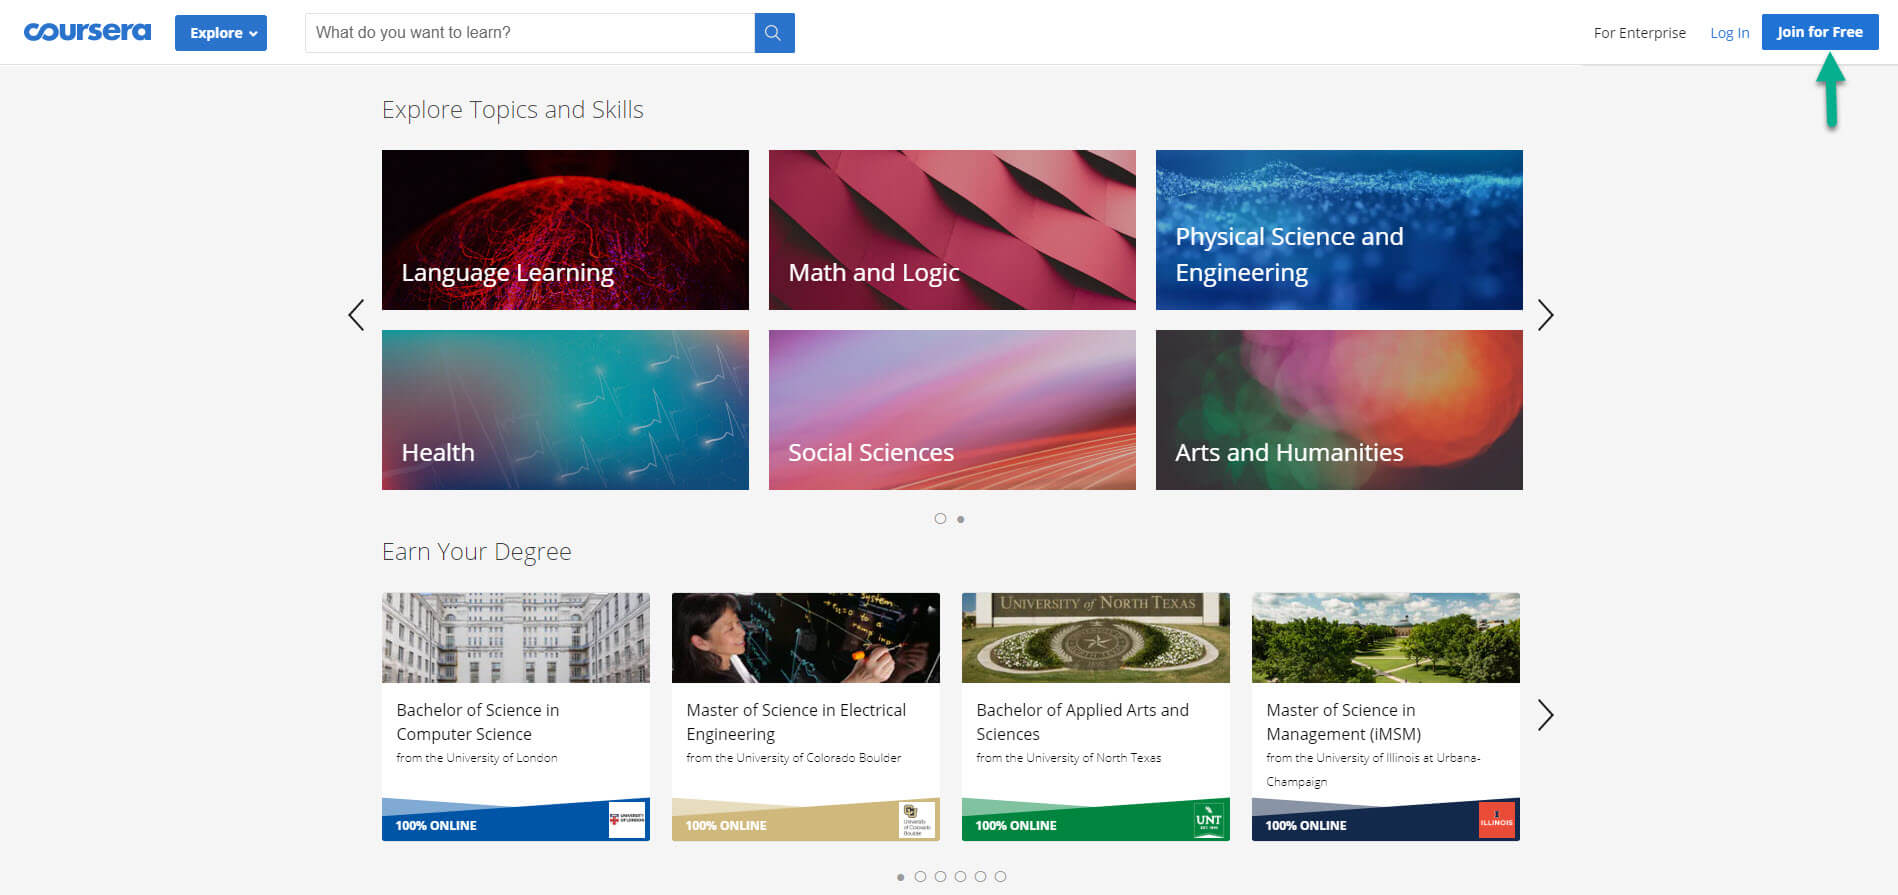This screenshot has height=895, width=1898.
Task: Click Join for Free button
Action: 1820,32
